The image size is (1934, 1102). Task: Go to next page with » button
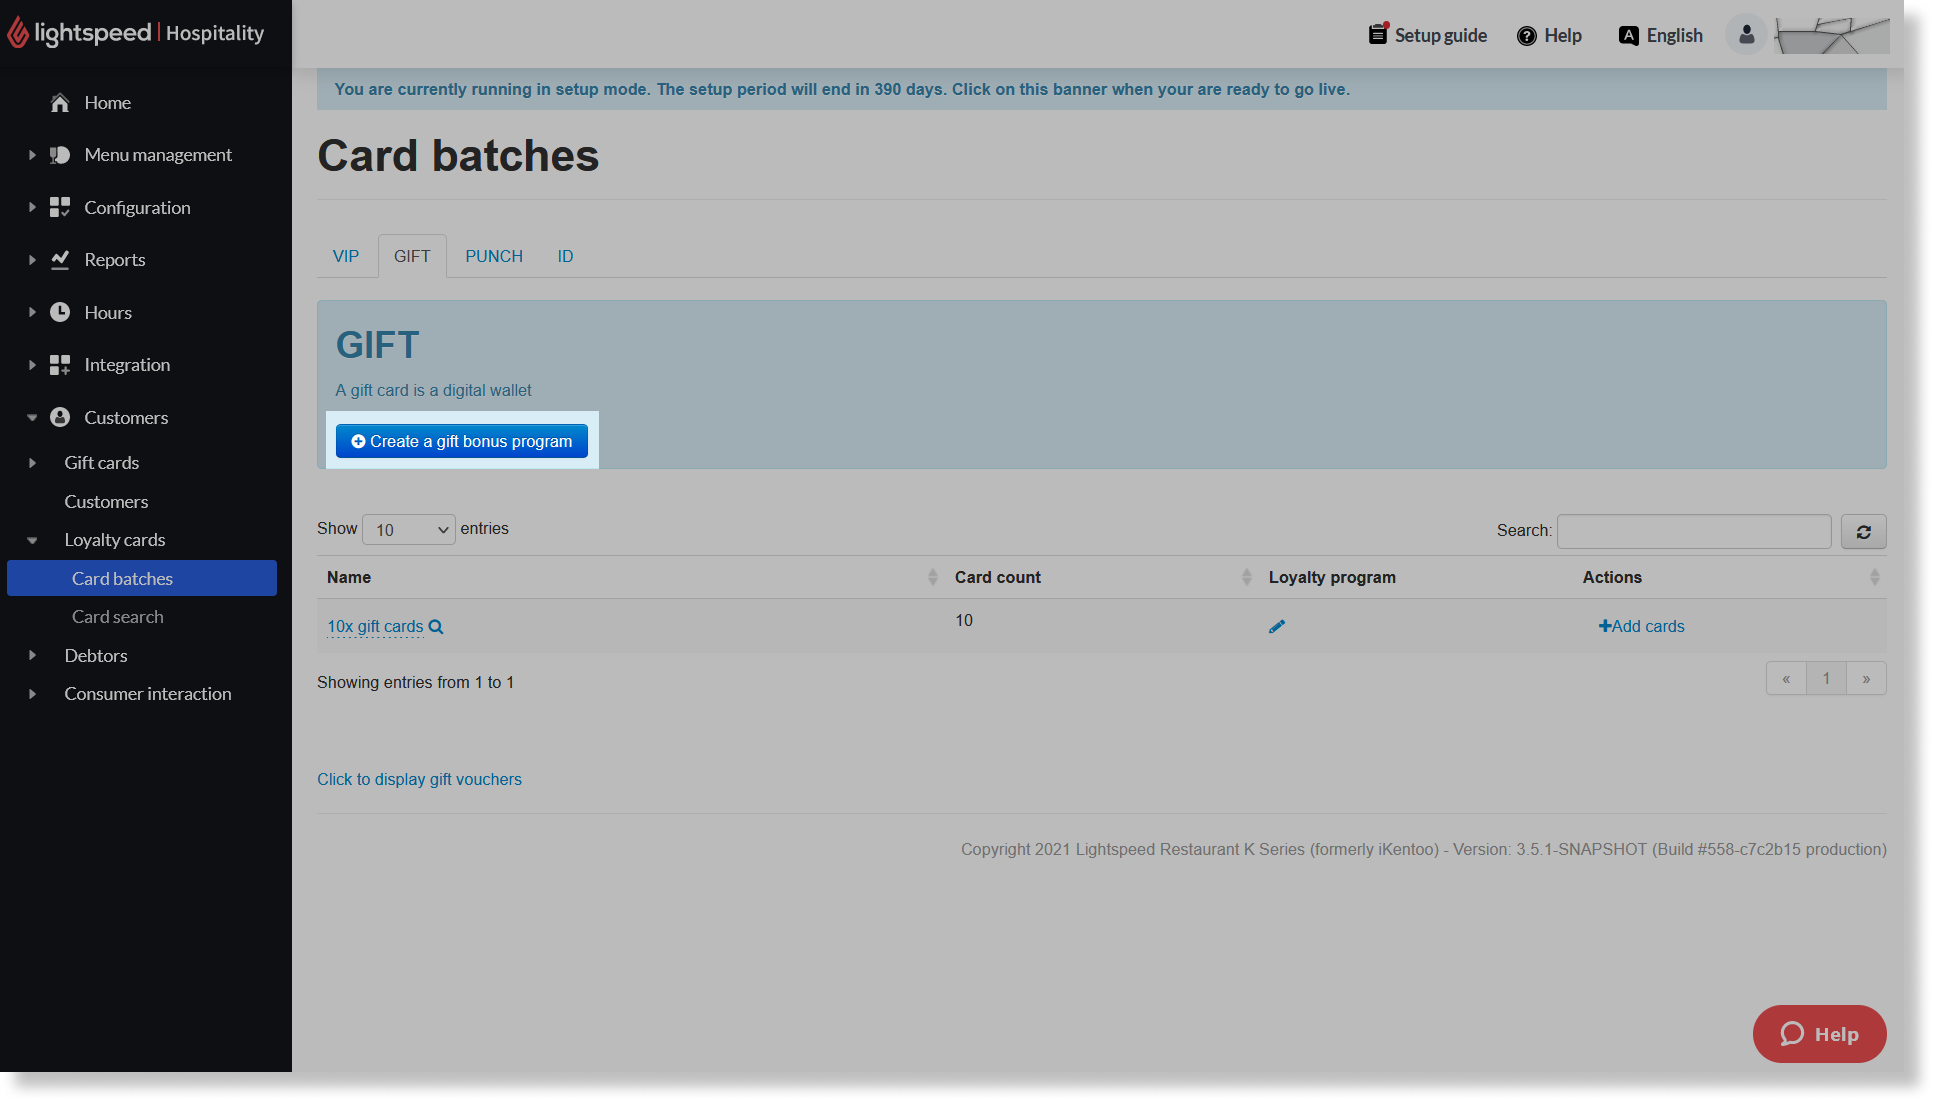click(x=1866, y=679)
